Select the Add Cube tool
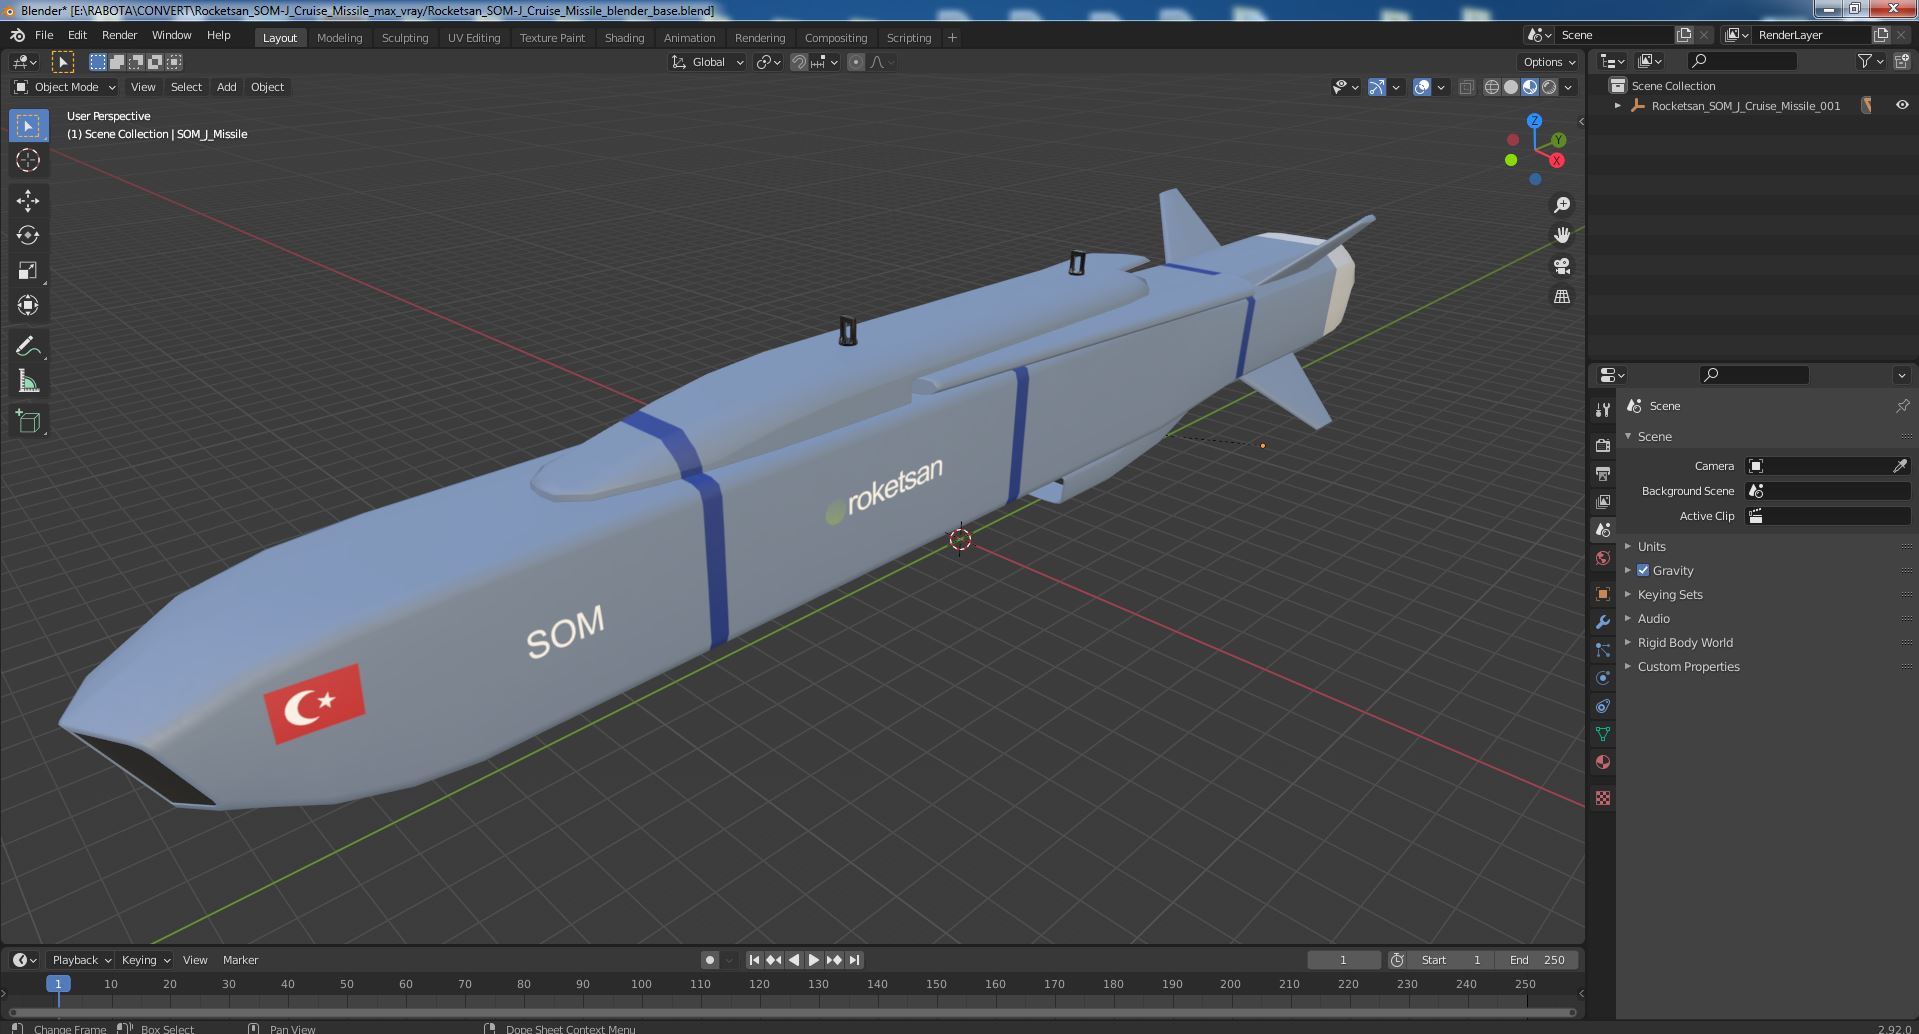Viewport: 1919px width, 1034px height. pyautogui.click(x=28, y=421)
